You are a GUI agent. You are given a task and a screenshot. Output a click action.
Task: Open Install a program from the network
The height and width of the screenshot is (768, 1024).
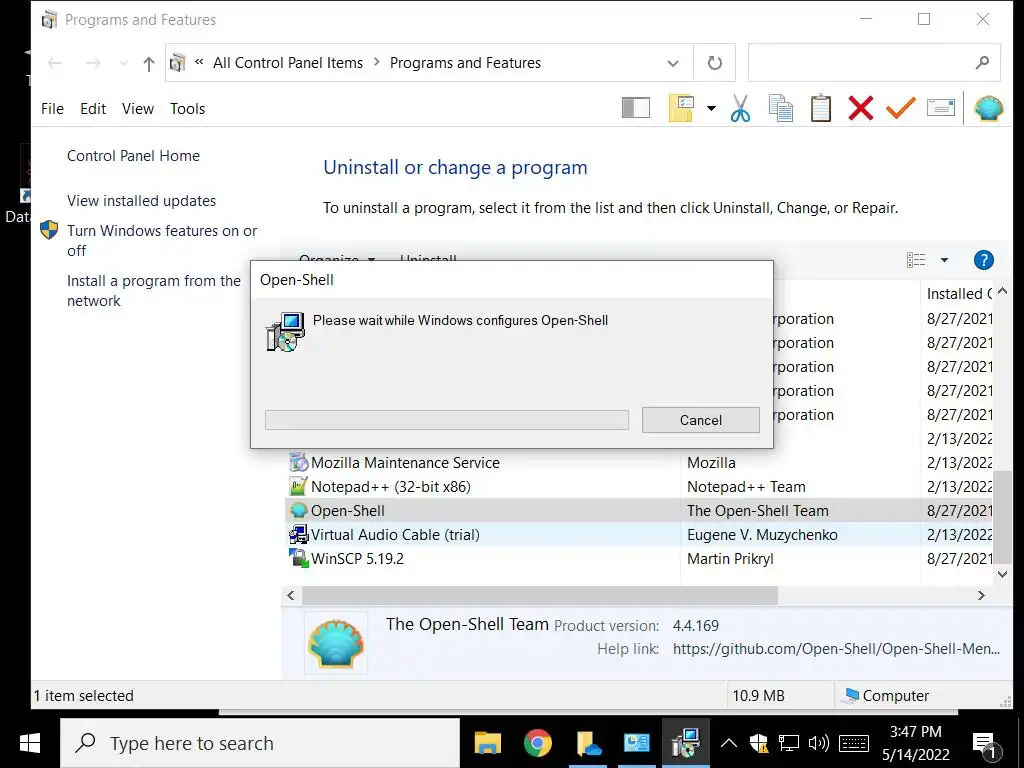click(x=153, y=291)
